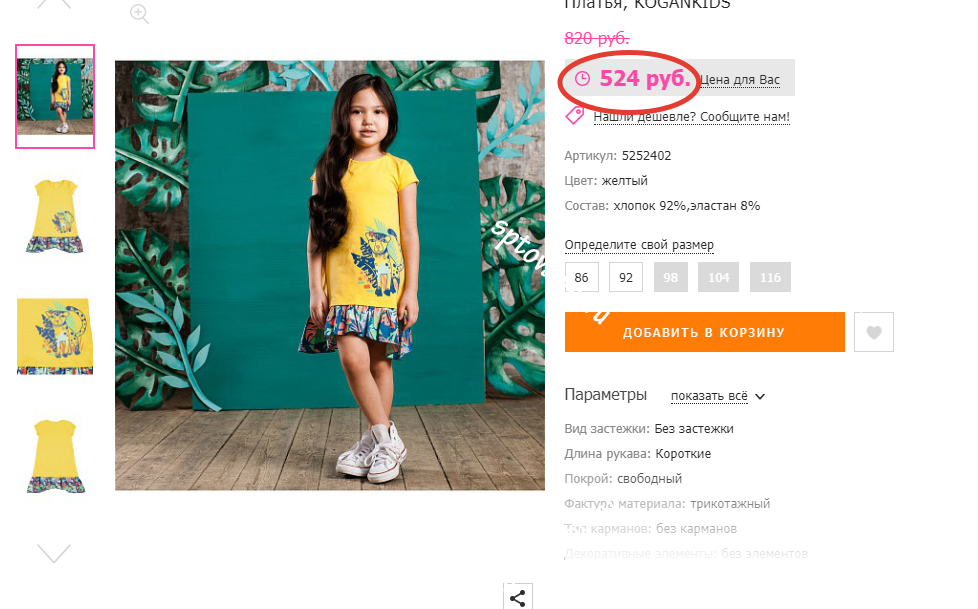Click Цена для Вас label
Viewport: 978px width, 609px height.
coord(740,80)
